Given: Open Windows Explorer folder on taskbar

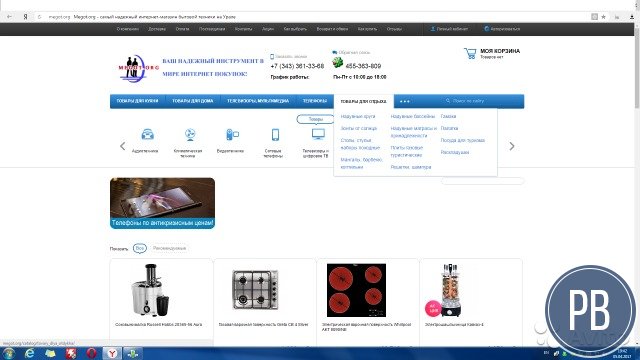Looking at the screenshot, I should pos(50,353).
